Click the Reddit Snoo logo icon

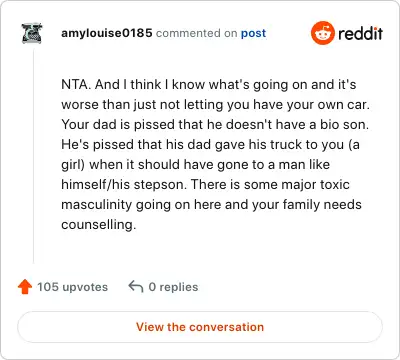point(322,33)
